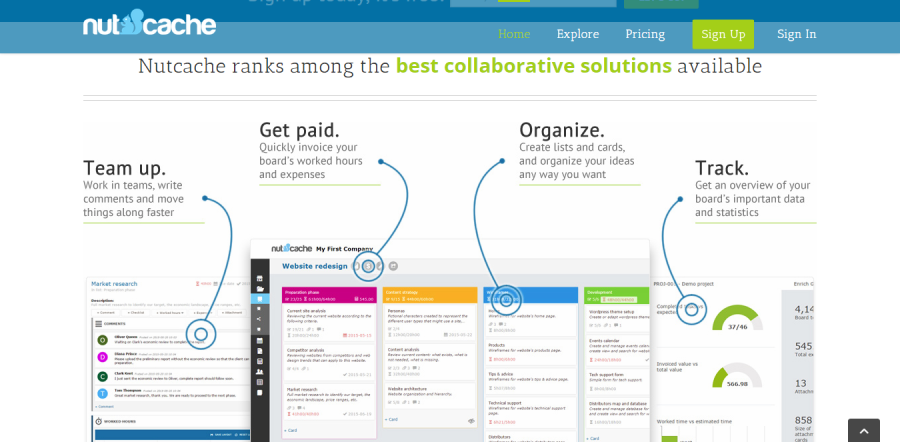Viewport: 900px width, 442px height.
Task: Open the 'Market research' card in Preparation phase
Action: [329, 401]
